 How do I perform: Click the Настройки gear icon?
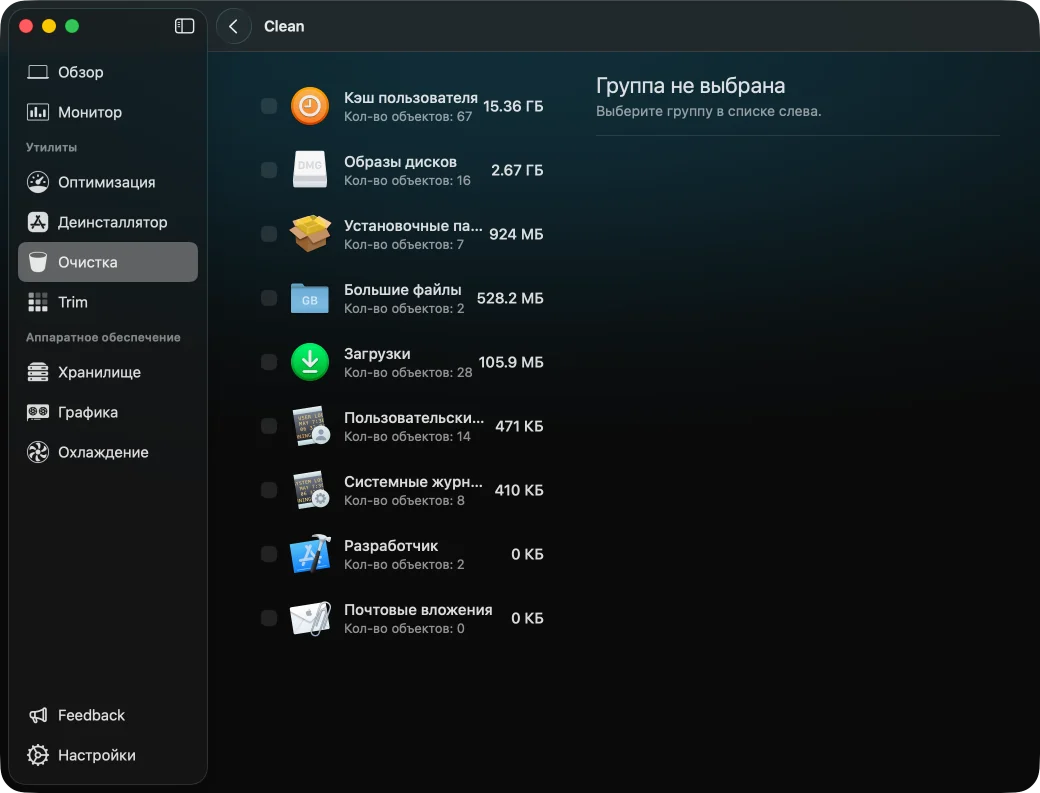pyautogui.click(x=38, y=755)
